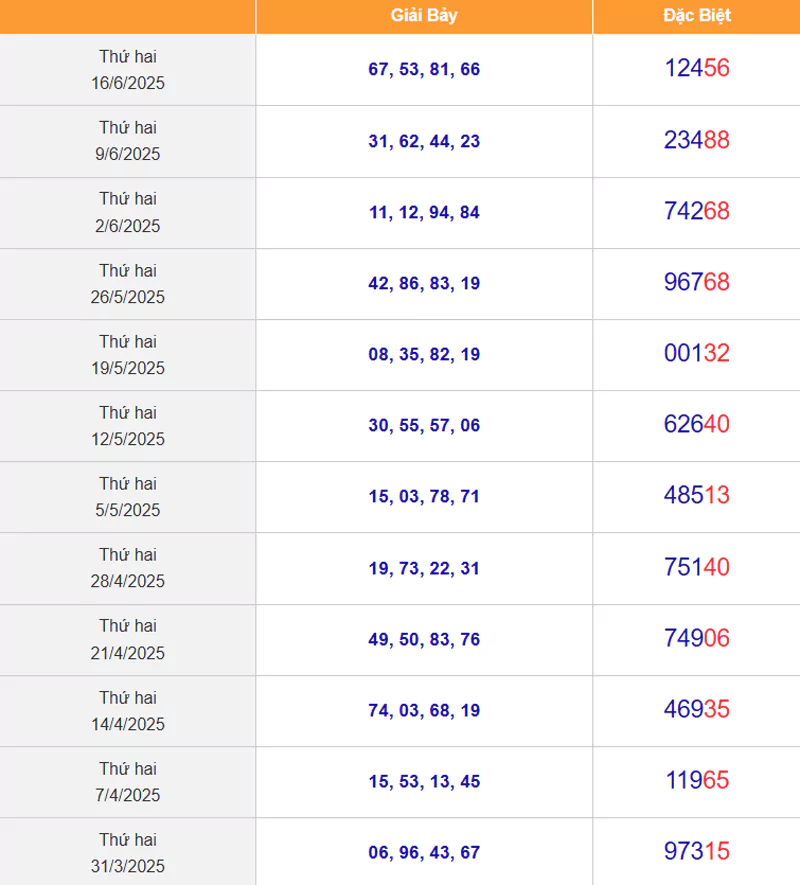Click Giải Bảy numbers 15, 03, 78, 71
This screenshot has width=800, height=885.
[424, 497]
